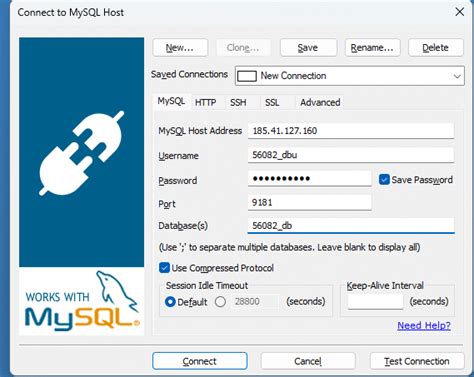Click the Keep-Alive Interval input field
This screenshot has width=474, height=377.
pos(375,301)
